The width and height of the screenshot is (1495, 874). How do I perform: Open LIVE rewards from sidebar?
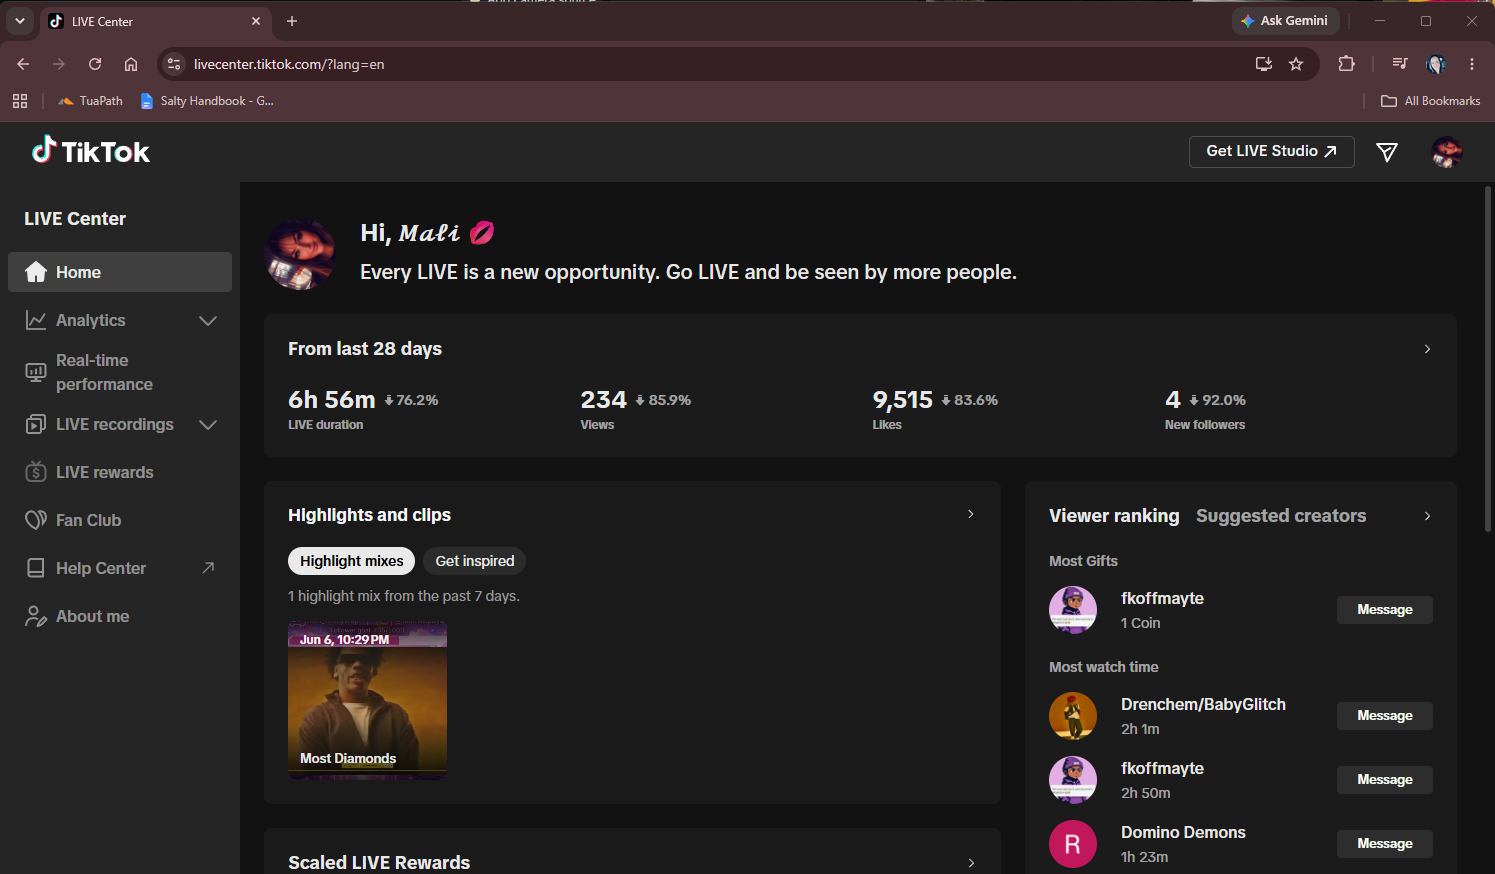tap(120, 472)
